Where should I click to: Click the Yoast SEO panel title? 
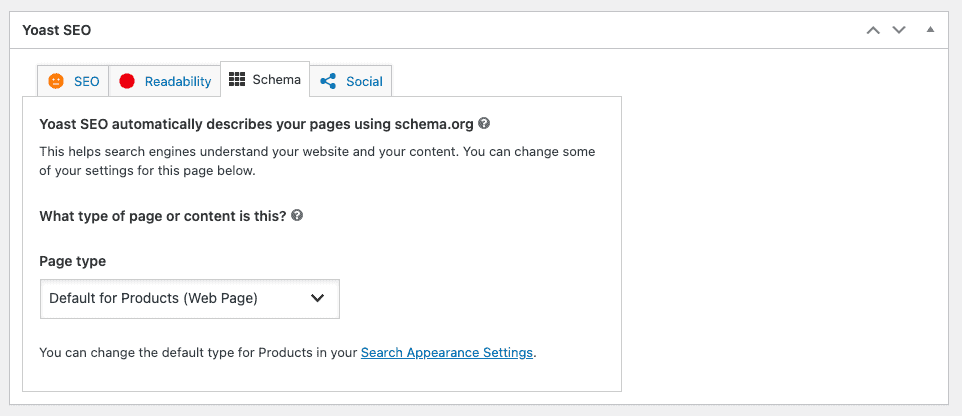point(56,30)
